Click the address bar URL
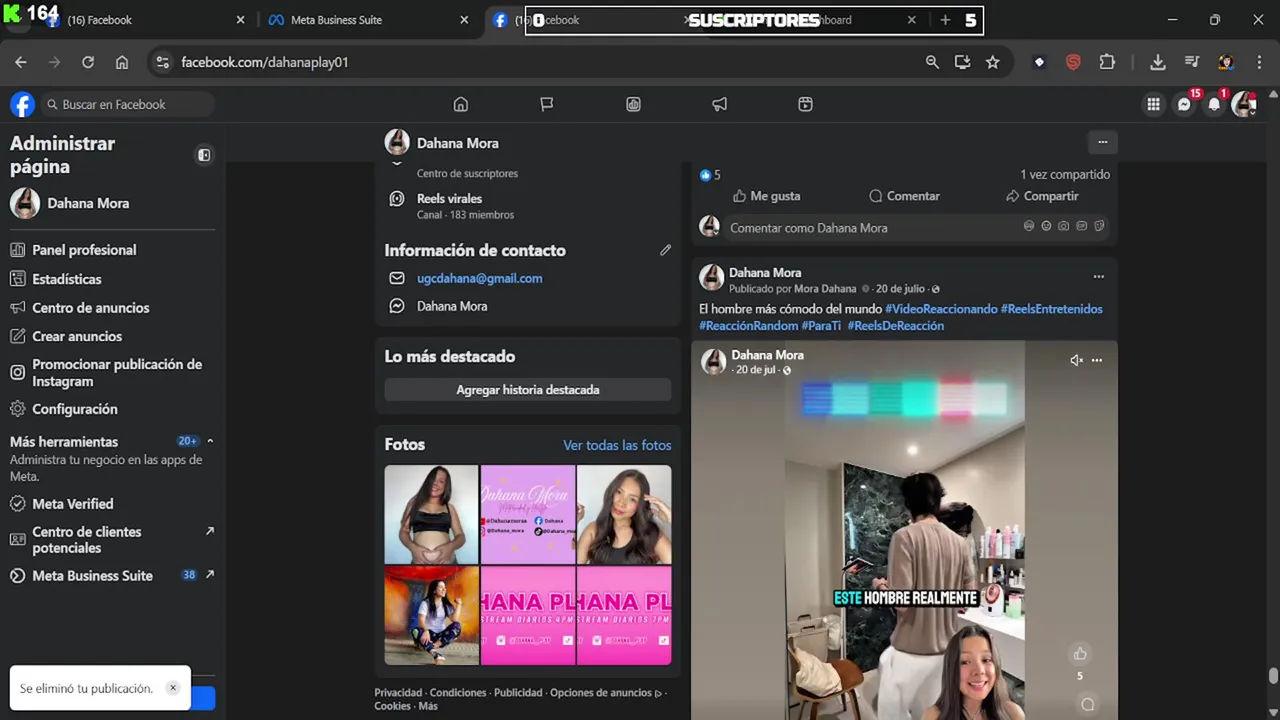This screenshot has width=1280, height=720. 265,62
